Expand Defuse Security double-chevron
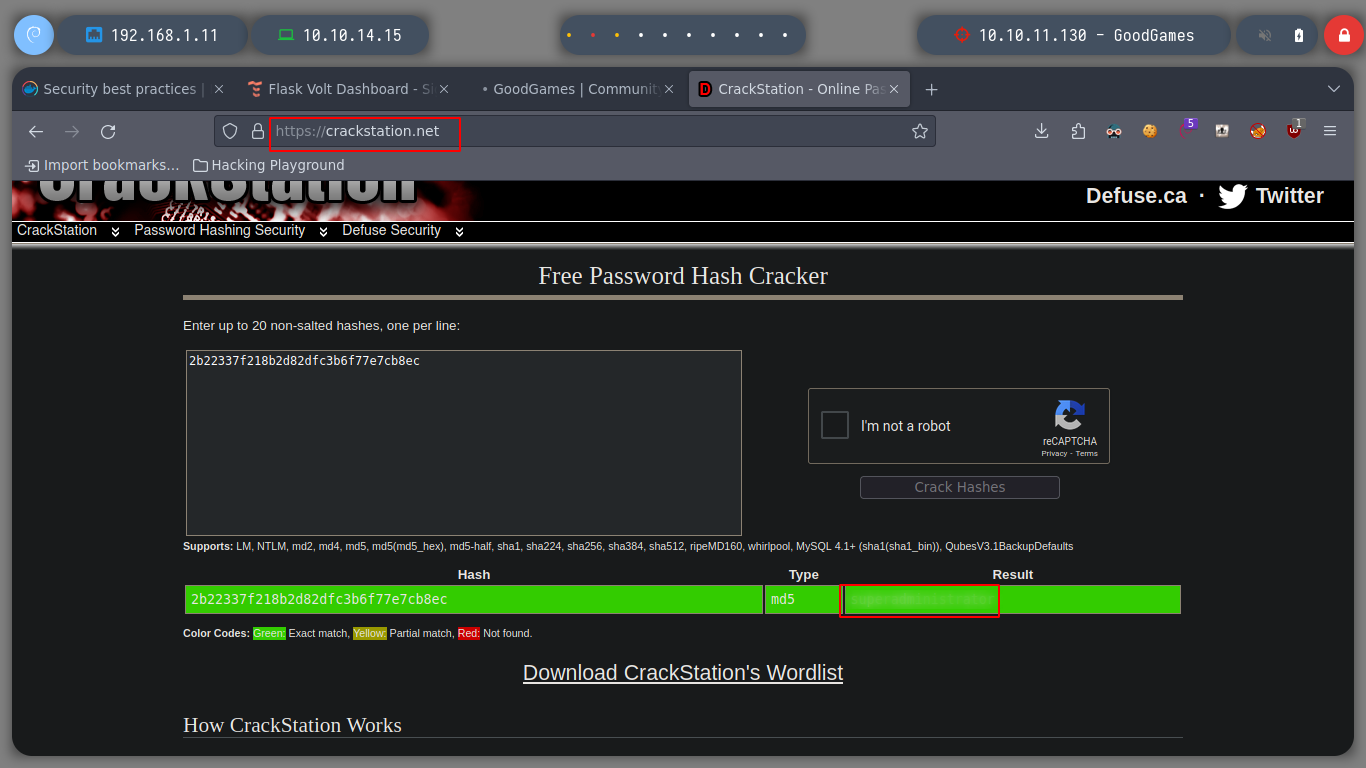The height and width of the screenshot is (768, 1366). click(x=459, y=231)
